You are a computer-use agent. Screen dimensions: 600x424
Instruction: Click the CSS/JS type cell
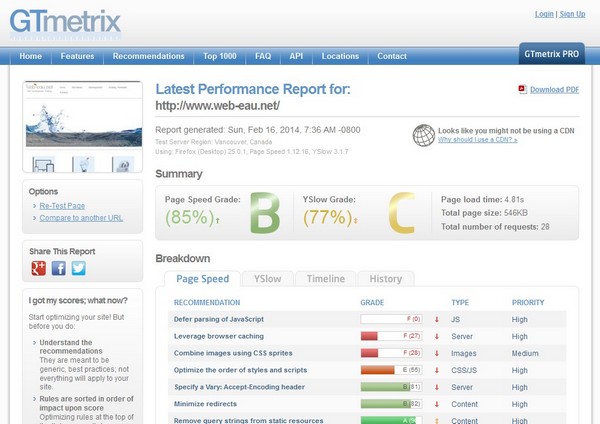coord(464,370)
